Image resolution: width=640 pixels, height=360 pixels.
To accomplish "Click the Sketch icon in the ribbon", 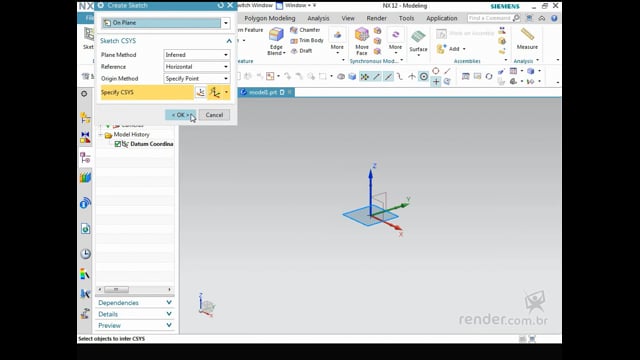I will point(89,34).
